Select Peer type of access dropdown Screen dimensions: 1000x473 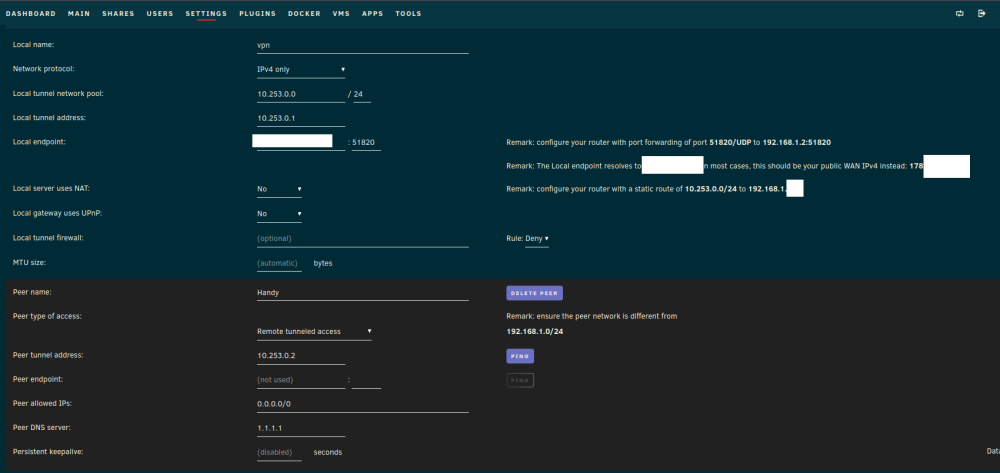310,331
